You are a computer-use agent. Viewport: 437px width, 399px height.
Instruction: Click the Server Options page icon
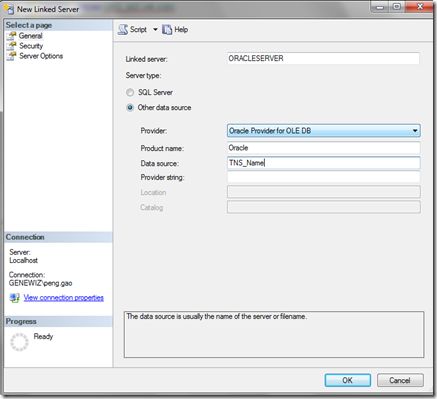tap(12, 56)
